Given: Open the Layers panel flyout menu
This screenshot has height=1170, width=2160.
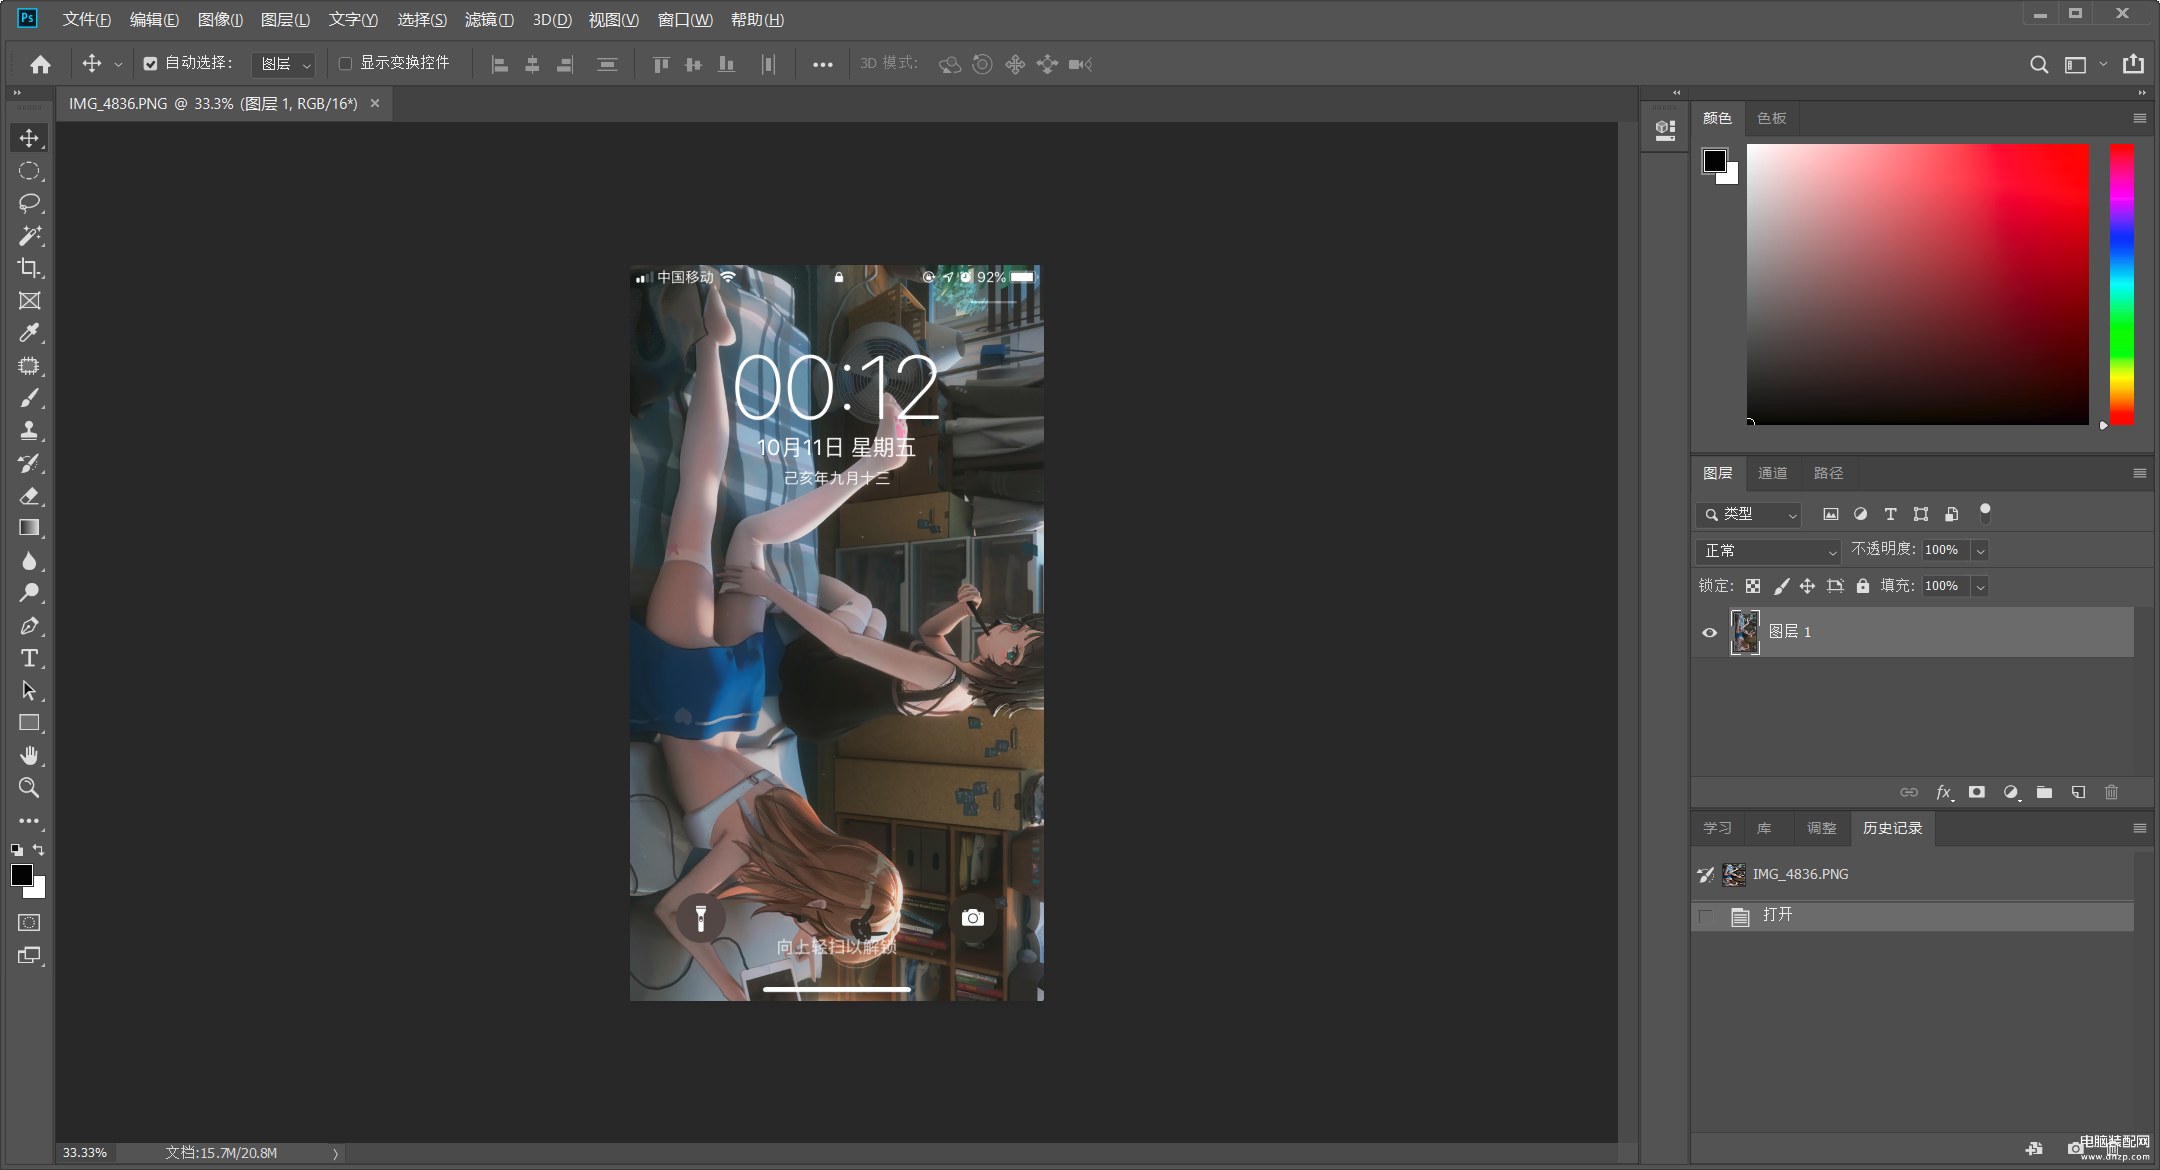Looking at the screenshot, I should point(2139,473).
